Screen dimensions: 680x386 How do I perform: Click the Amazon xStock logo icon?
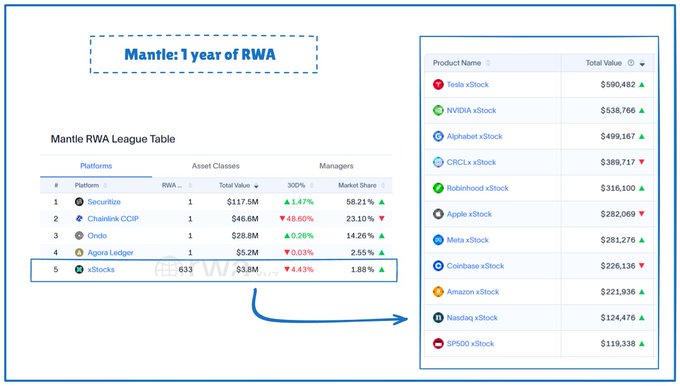click(x=438, y=291)
